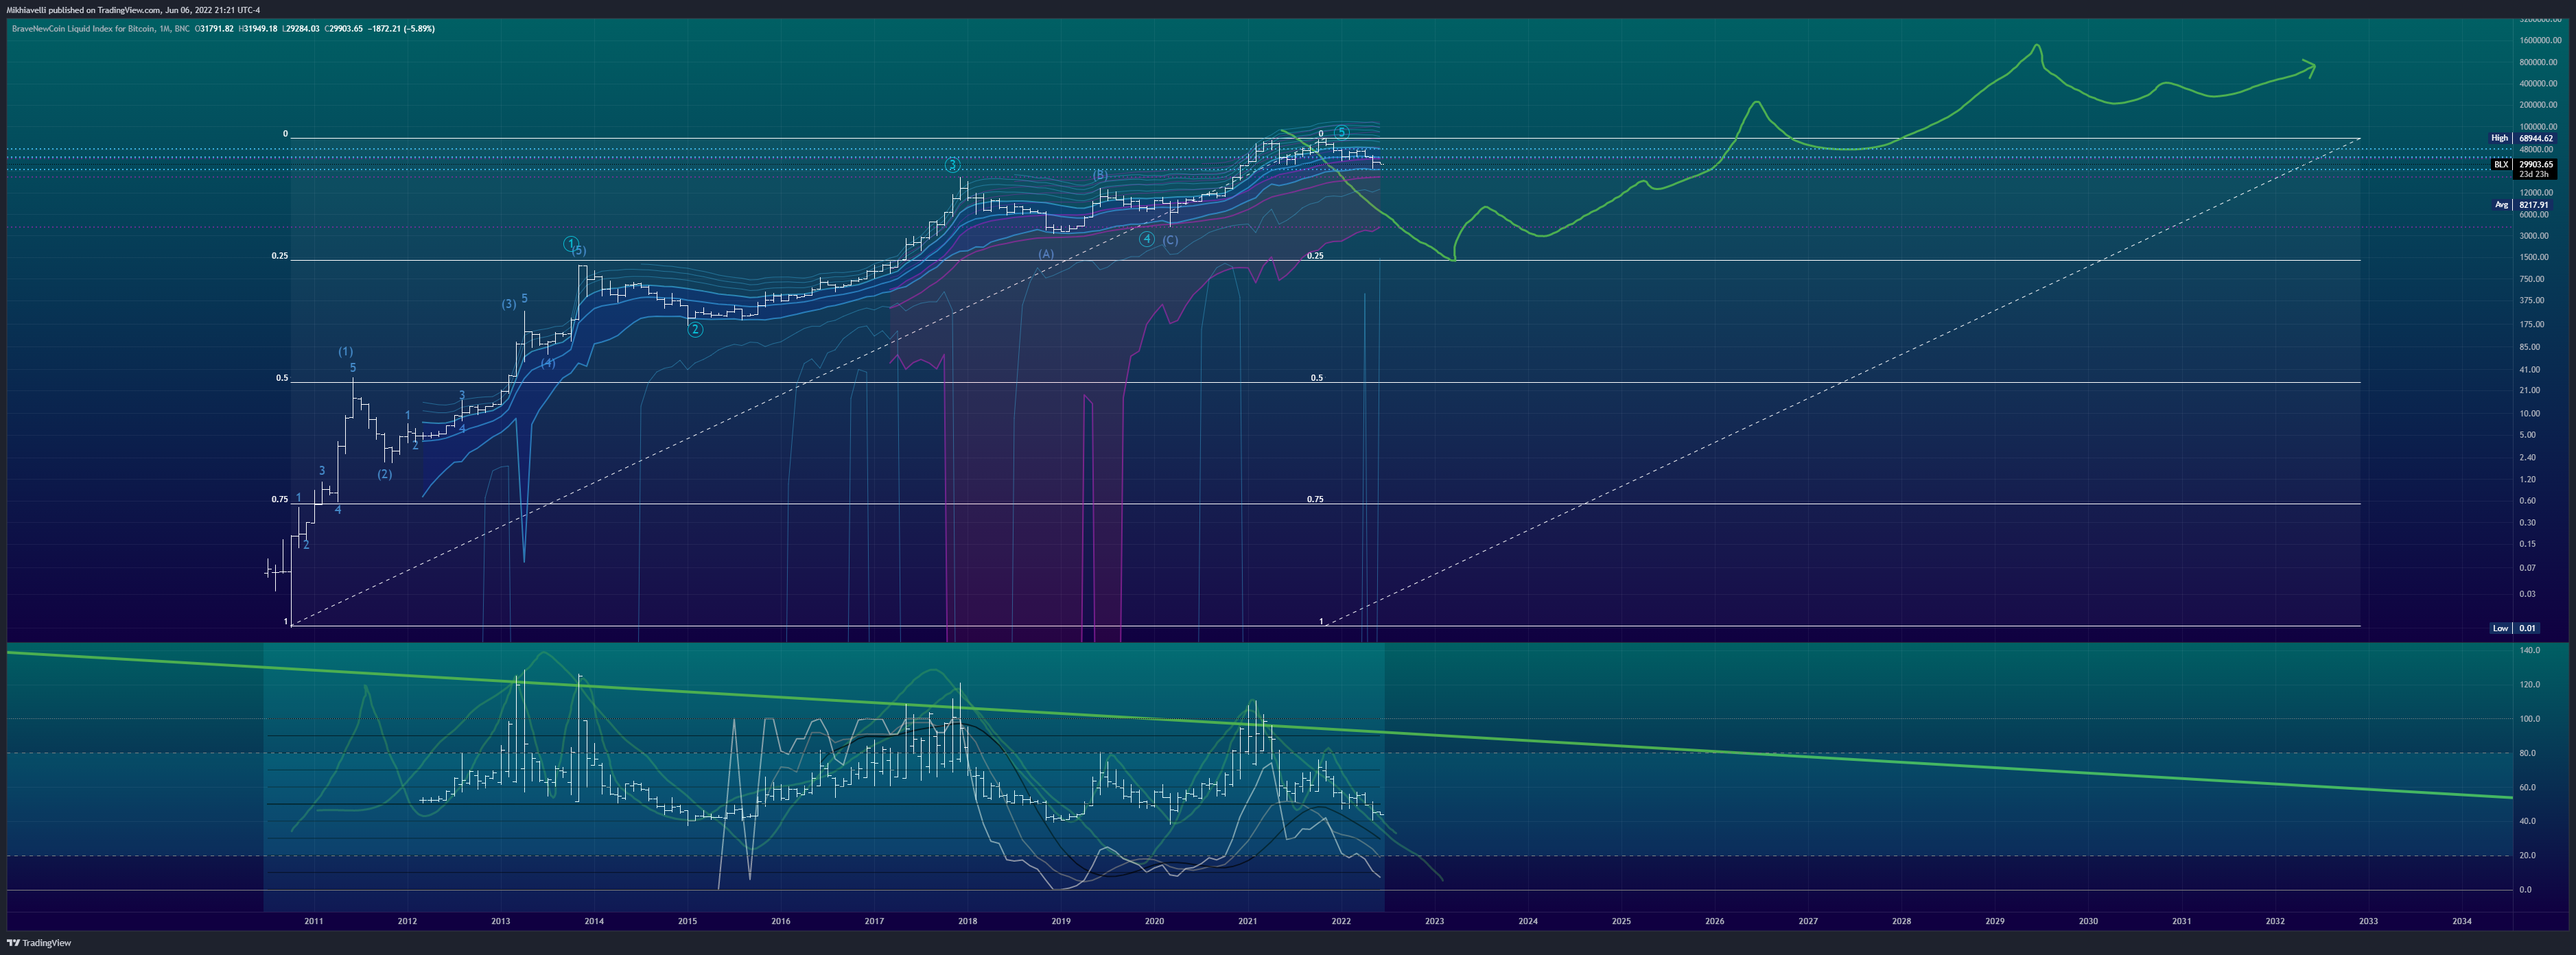2576x955 pixels.
Task: Click the 'Mikhiavelli published on TradingView.com' header text
Action: click(83, 10)
